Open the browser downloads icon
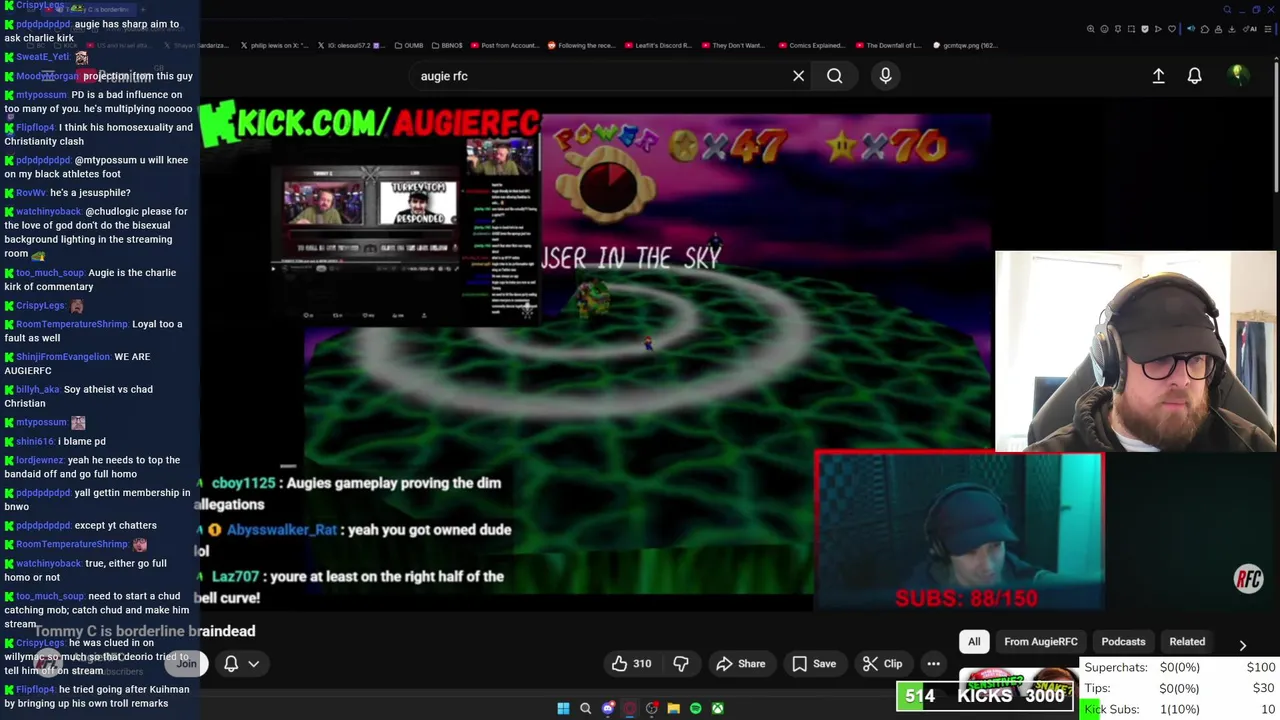Image resolution: width=1280 pixels, height=720 pixels. pyautogui.click(x=1232, y=29)
